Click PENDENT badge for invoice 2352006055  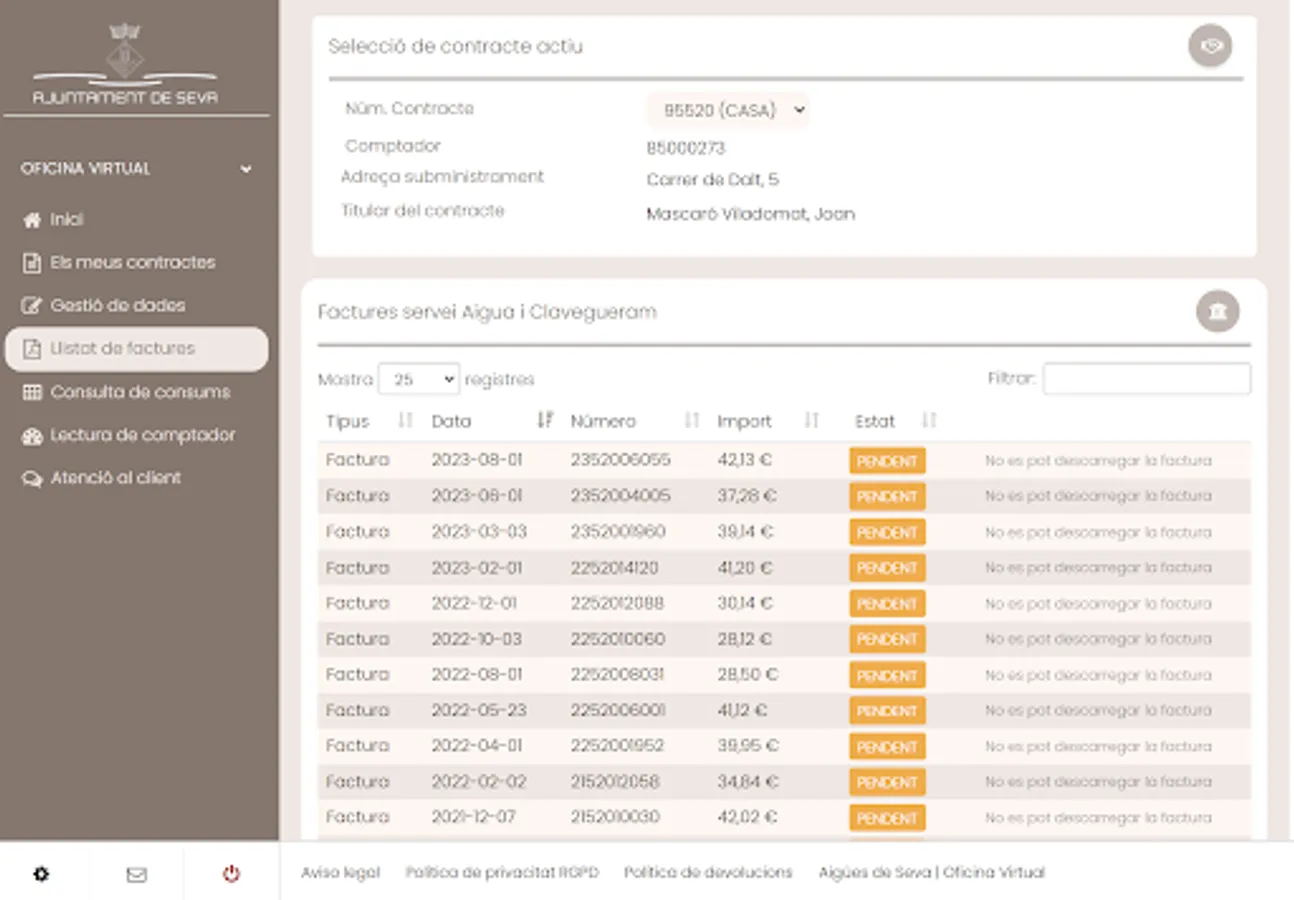pyautogui.click(x=887, y=461)
